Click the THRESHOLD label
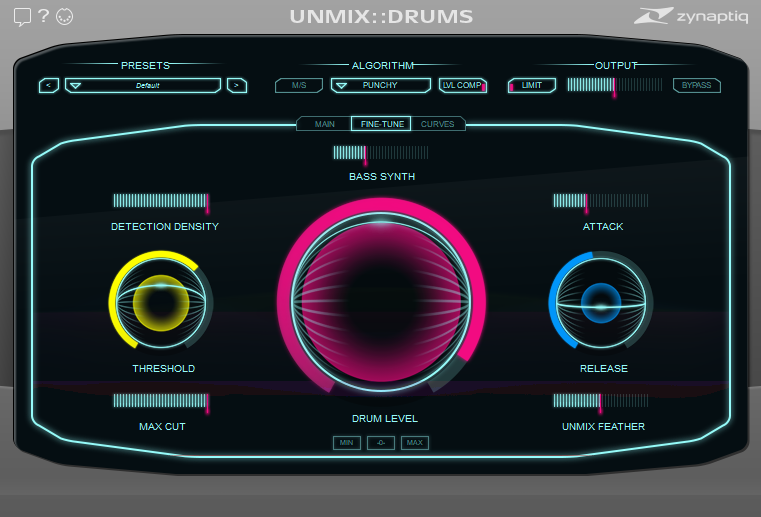This screenshot has width=761, height=517. (x=164, y=368)
